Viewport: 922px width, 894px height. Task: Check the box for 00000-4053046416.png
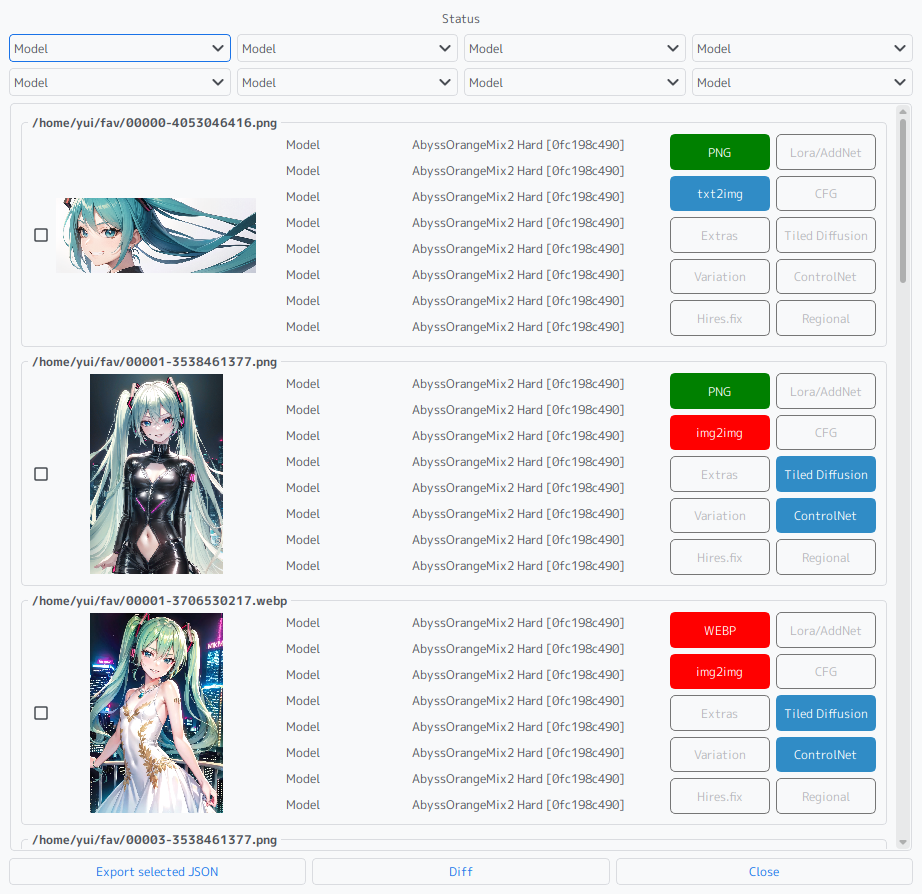click(x=41, y=235)
